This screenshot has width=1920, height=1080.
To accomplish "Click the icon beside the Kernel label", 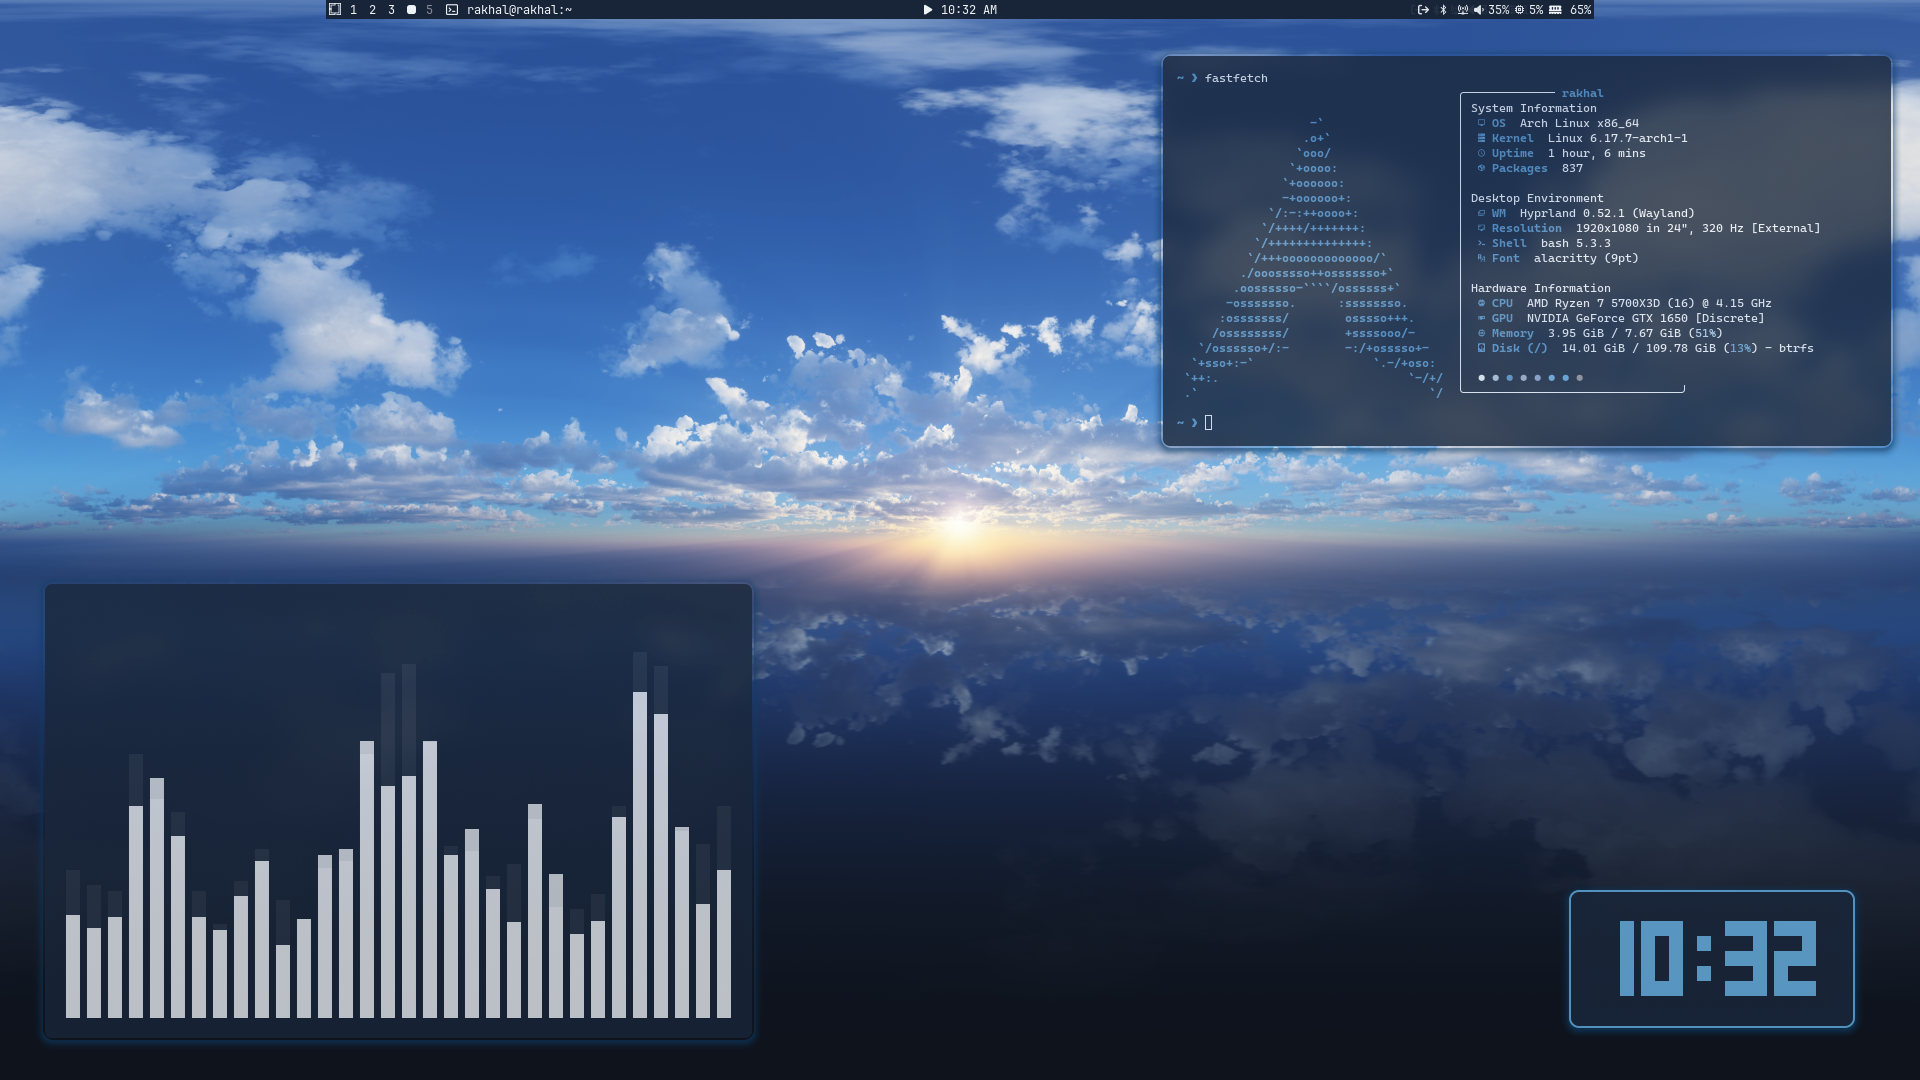I will pyautogui.click(x=1481, y=138).
